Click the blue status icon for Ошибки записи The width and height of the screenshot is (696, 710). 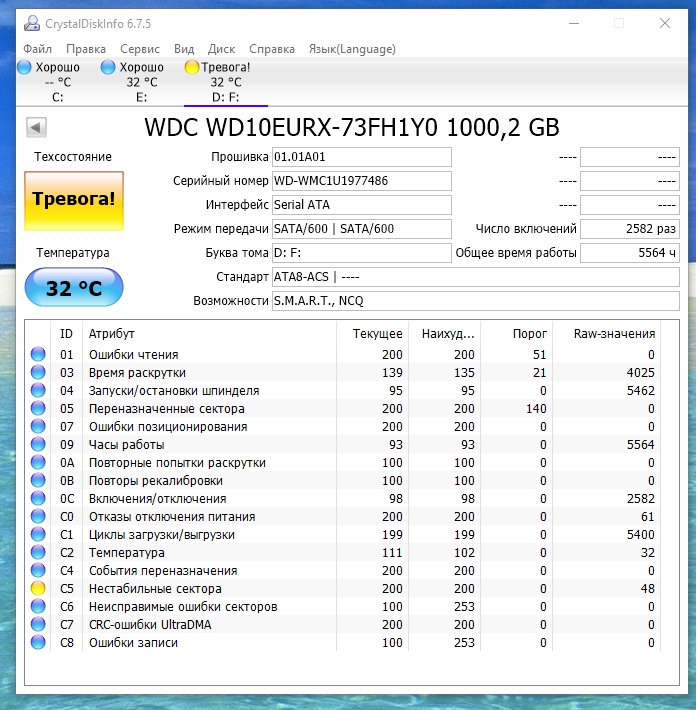pyautogui.click(x=39, y=643)
